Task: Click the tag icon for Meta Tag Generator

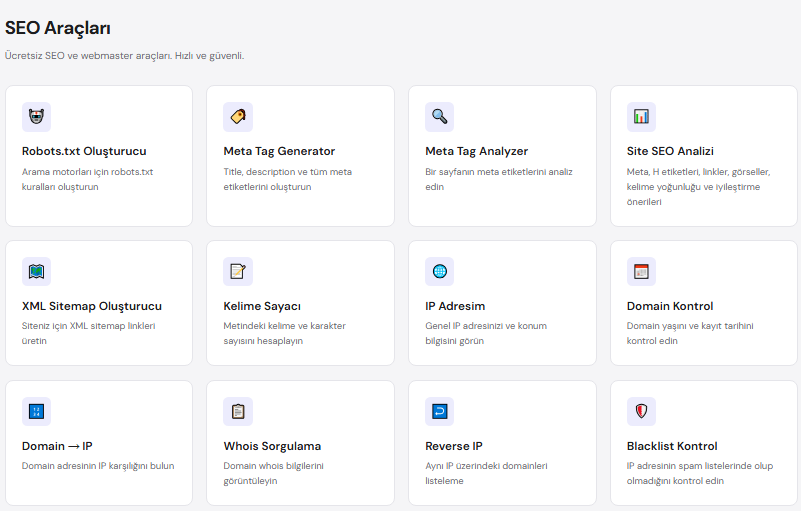Action: [238, 117]
